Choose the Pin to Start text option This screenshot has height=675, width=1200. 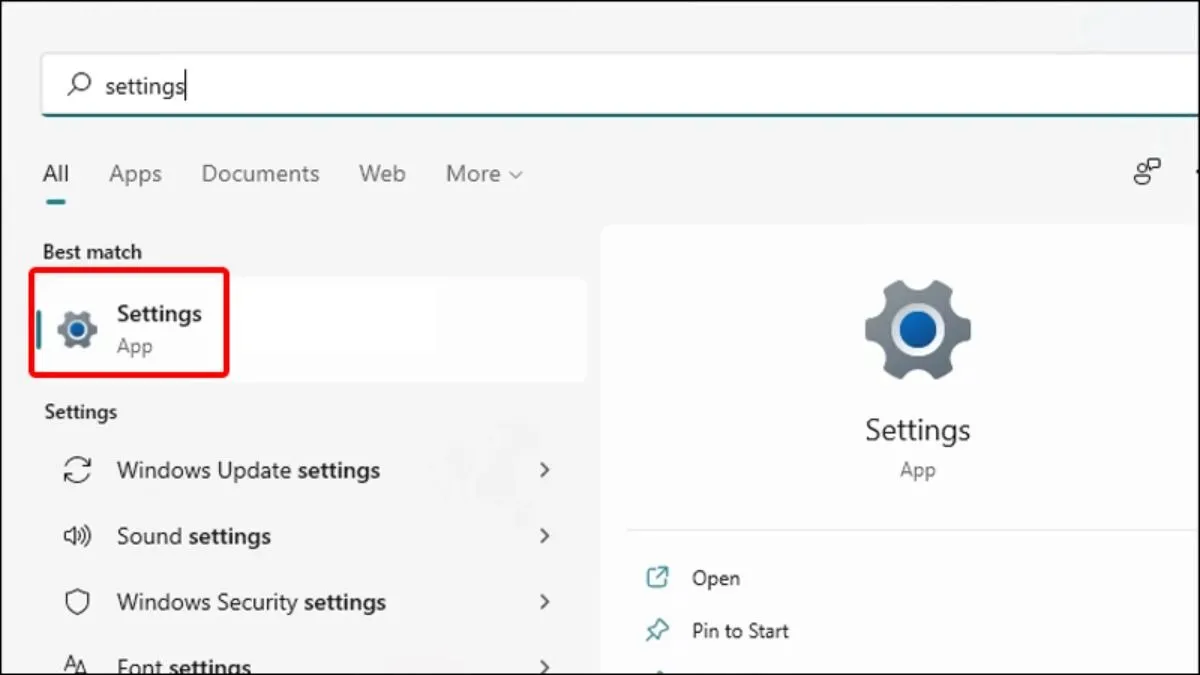click(740, 631)
